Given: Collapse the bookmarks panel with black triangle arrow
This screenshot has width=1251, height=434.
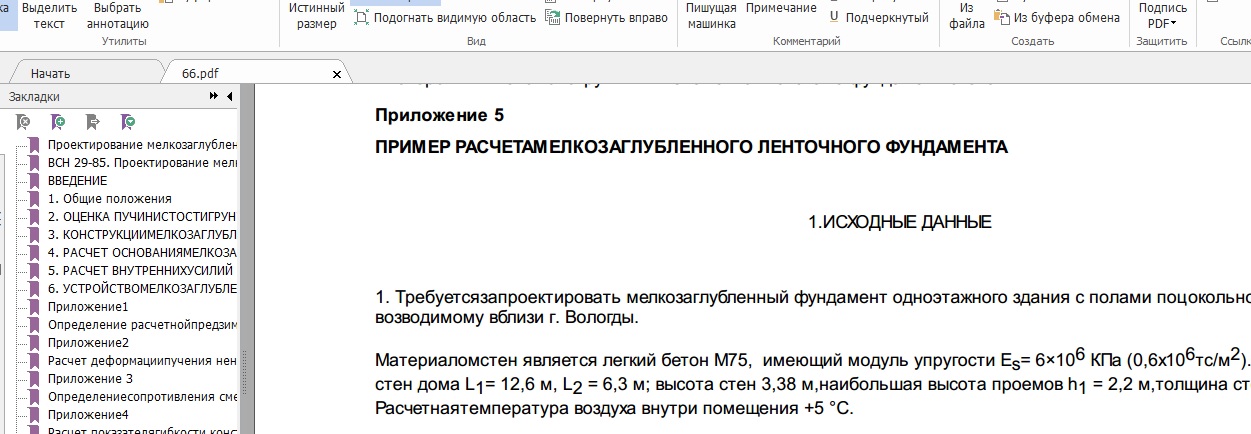Looking at the screenshot, I should pyautogui.click(x=230, y=96).
